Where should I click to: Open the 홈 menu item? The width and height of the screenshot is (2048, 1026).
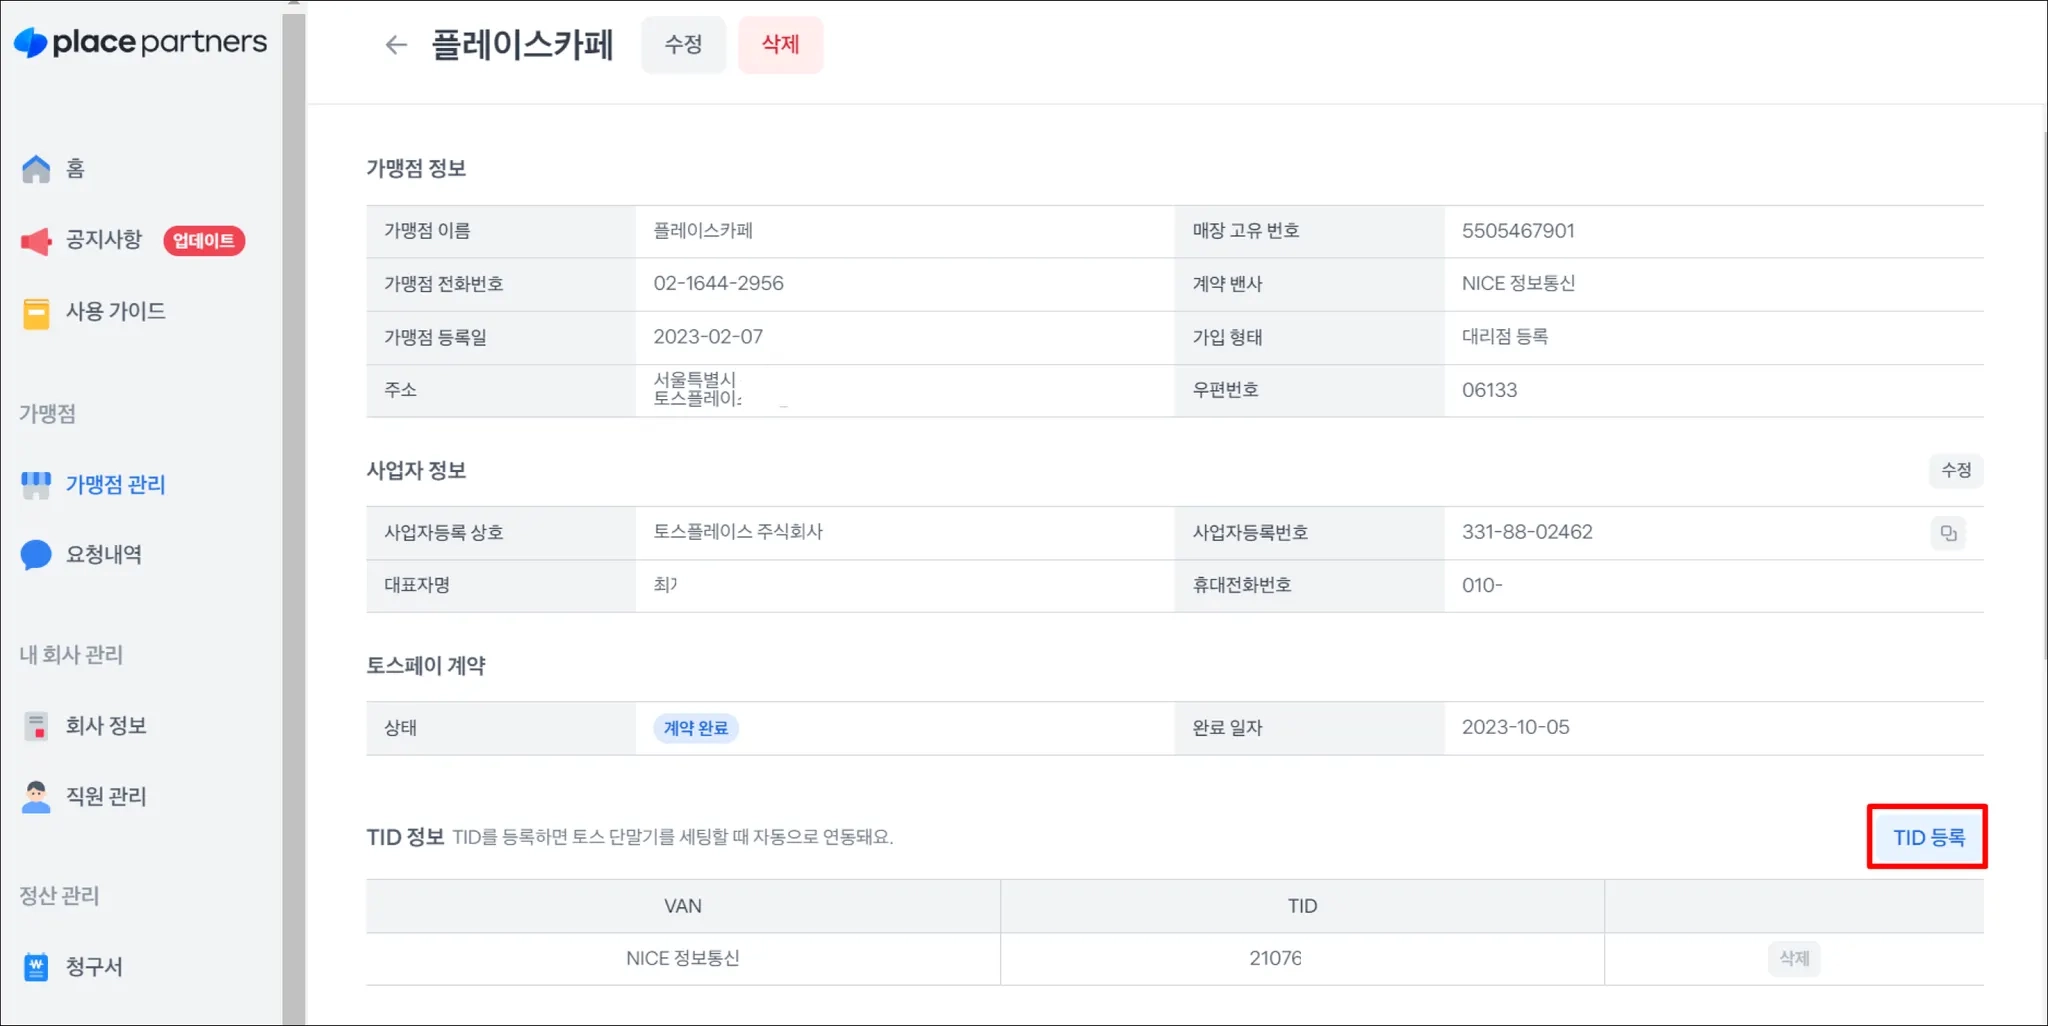coord(75,169)
